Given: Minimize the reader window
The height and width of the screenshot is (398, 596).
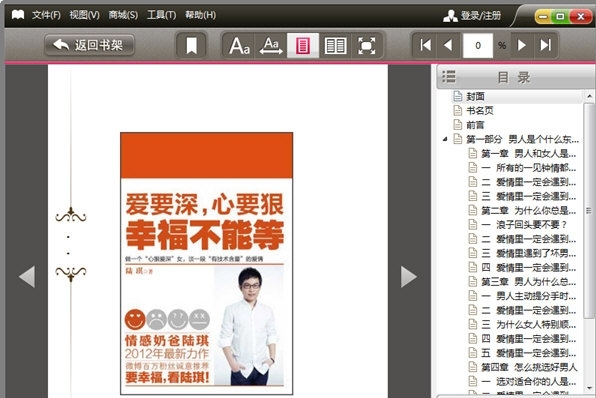Looking at the screenshot, I should (543, 16).
